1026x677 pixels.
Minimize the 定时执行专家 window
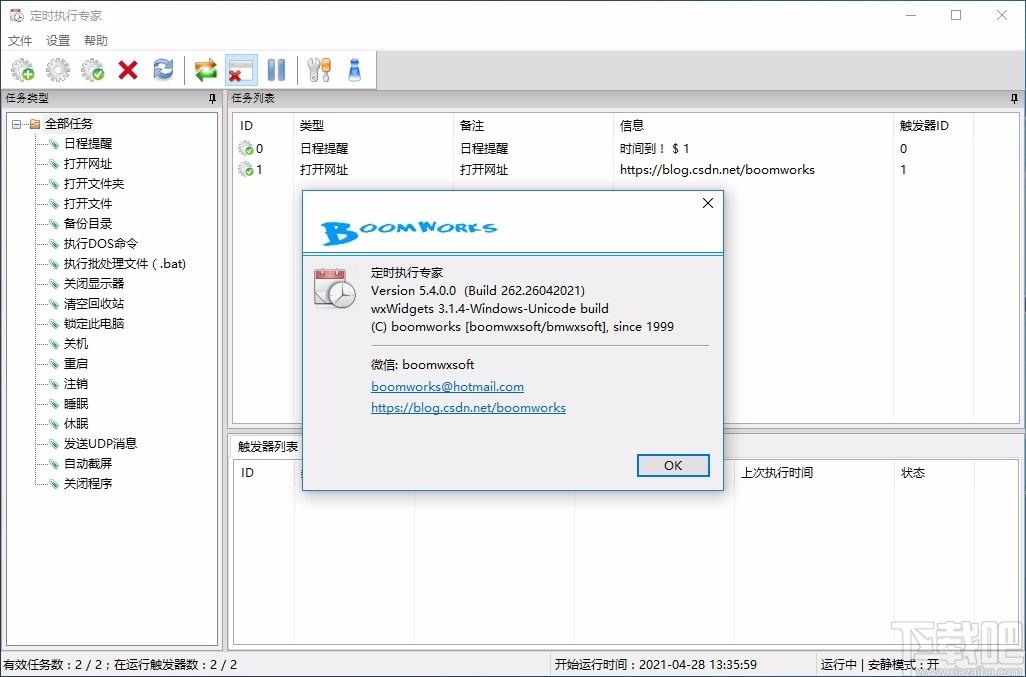point(911,15)
